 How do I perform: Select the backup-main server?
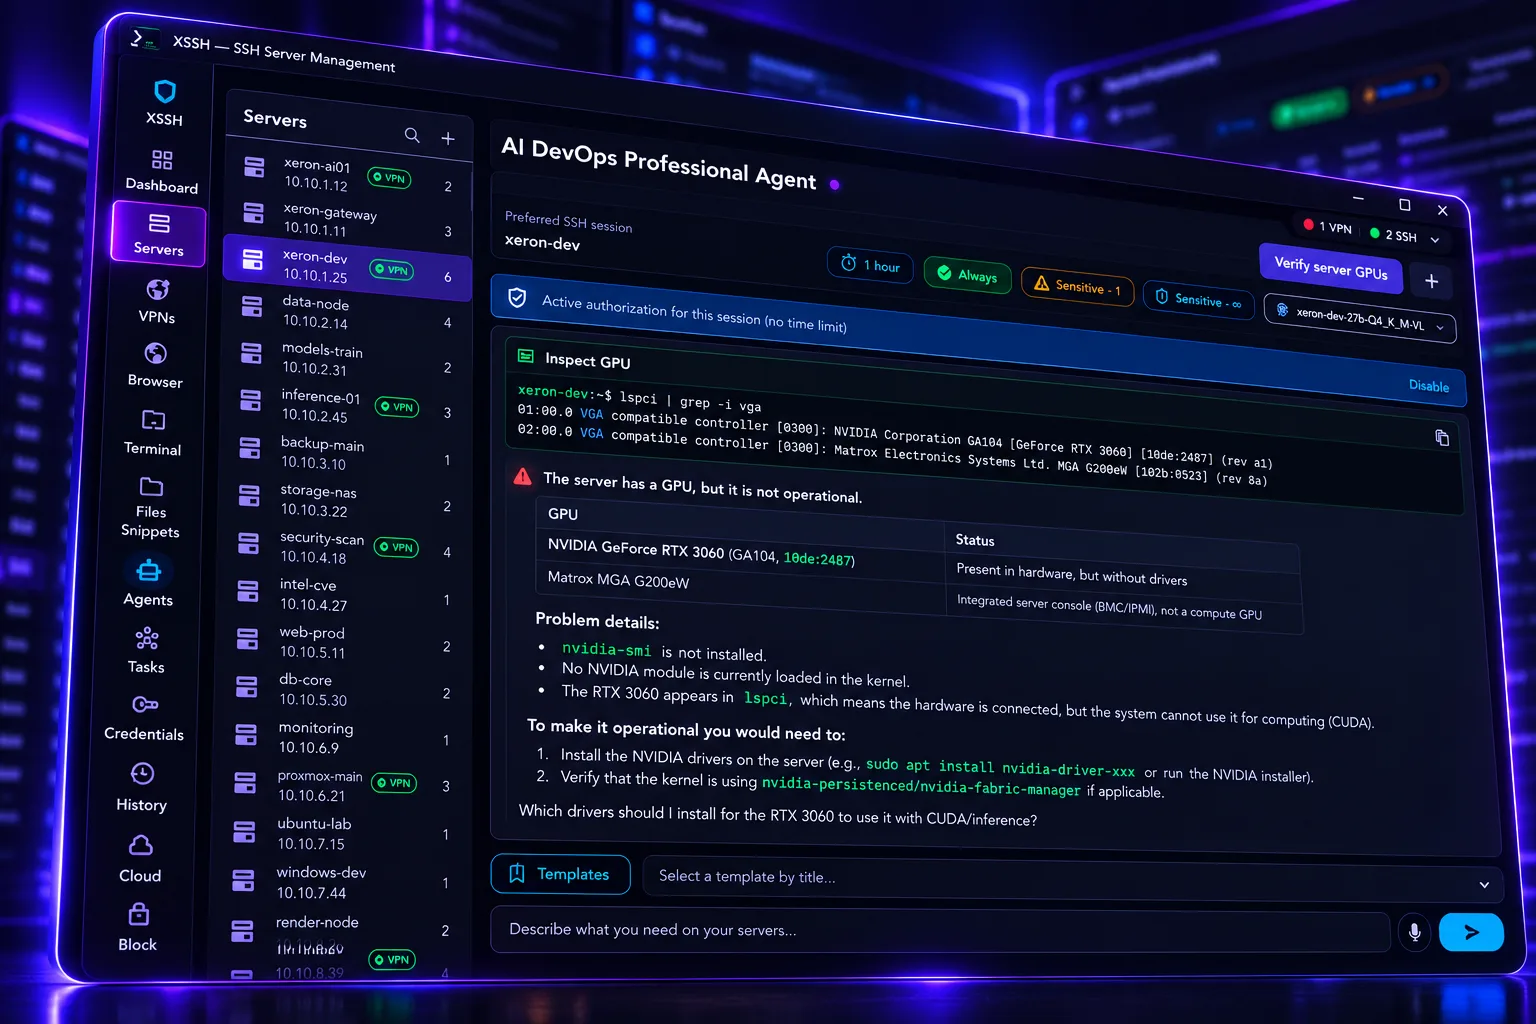pos(345,453)
